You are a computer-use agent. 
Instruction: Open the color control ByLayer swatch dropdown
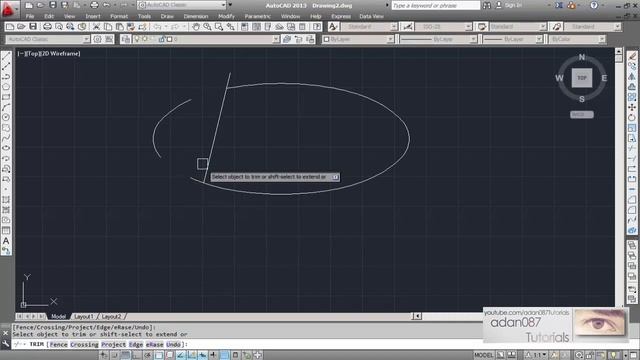coord(358,39)
